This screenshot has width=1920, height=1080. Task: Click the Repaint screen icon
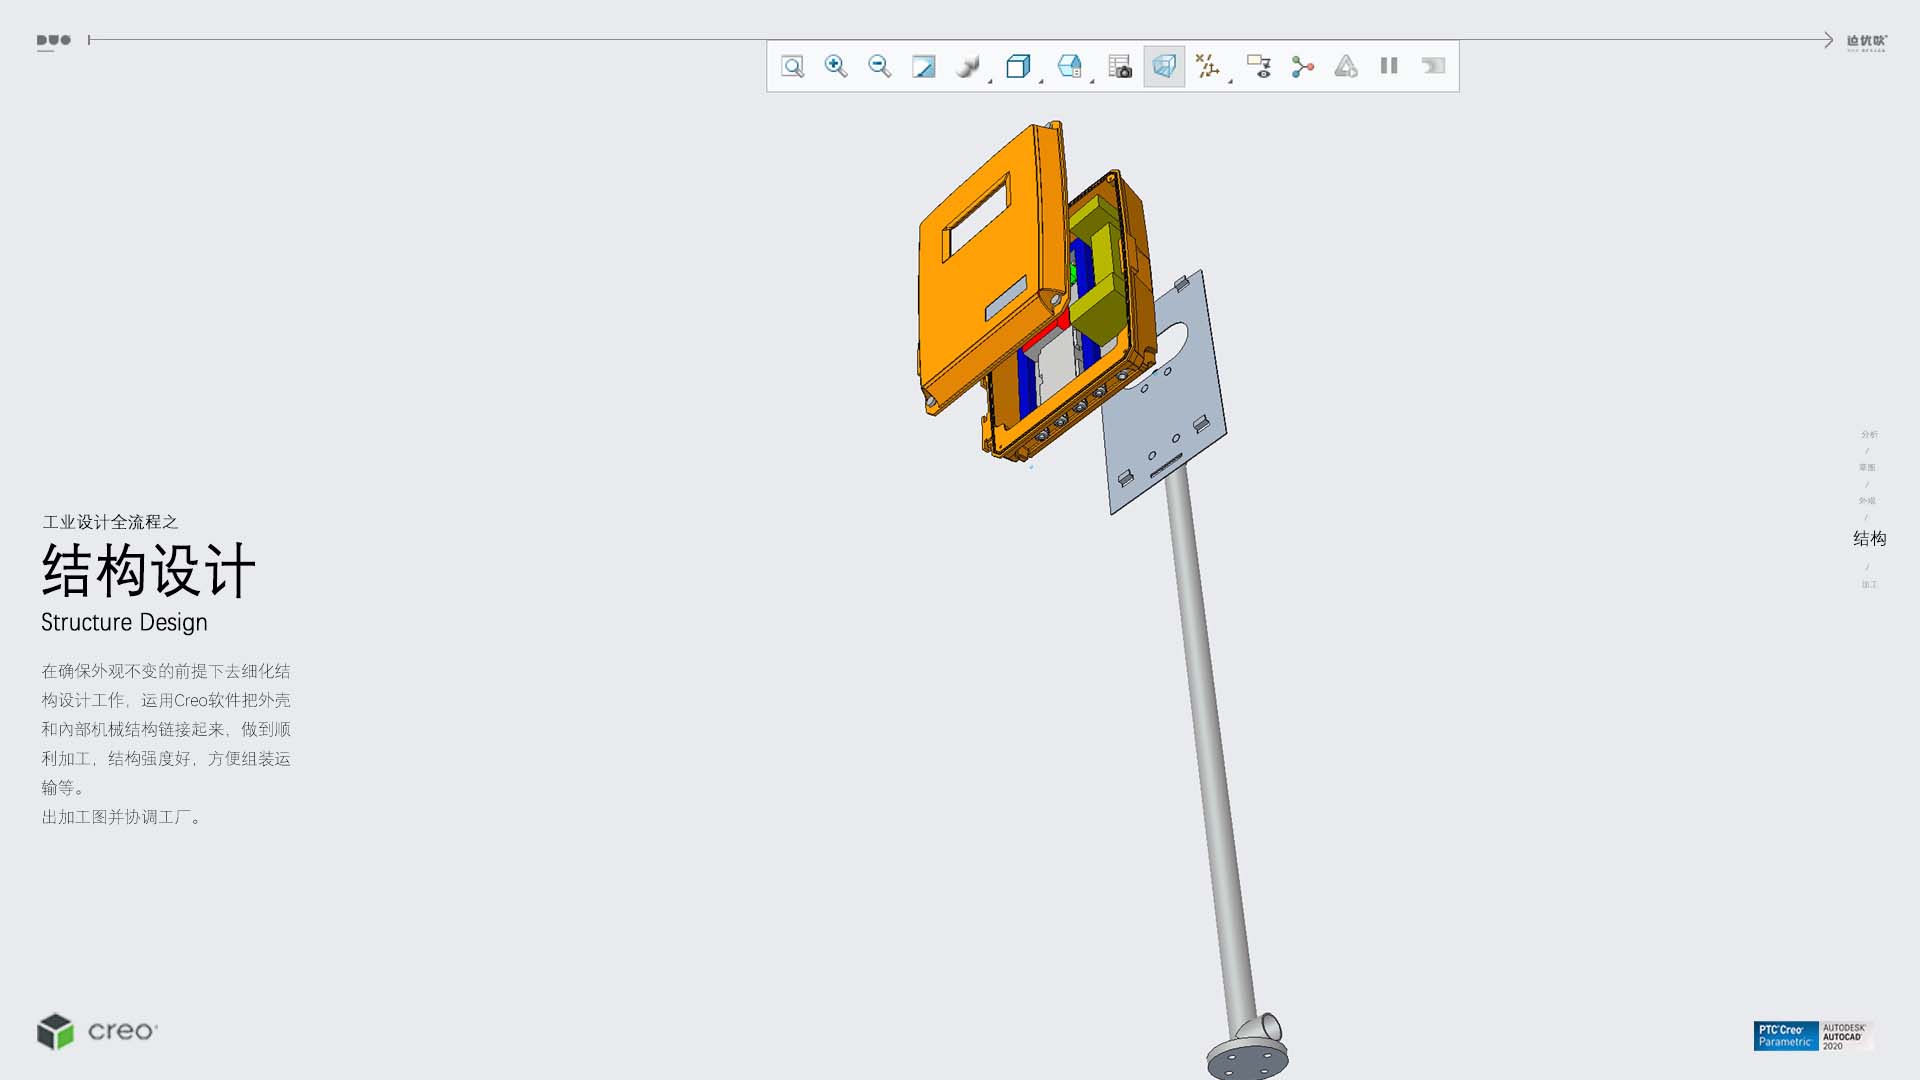pyautogui.click(x=923, y=67)
